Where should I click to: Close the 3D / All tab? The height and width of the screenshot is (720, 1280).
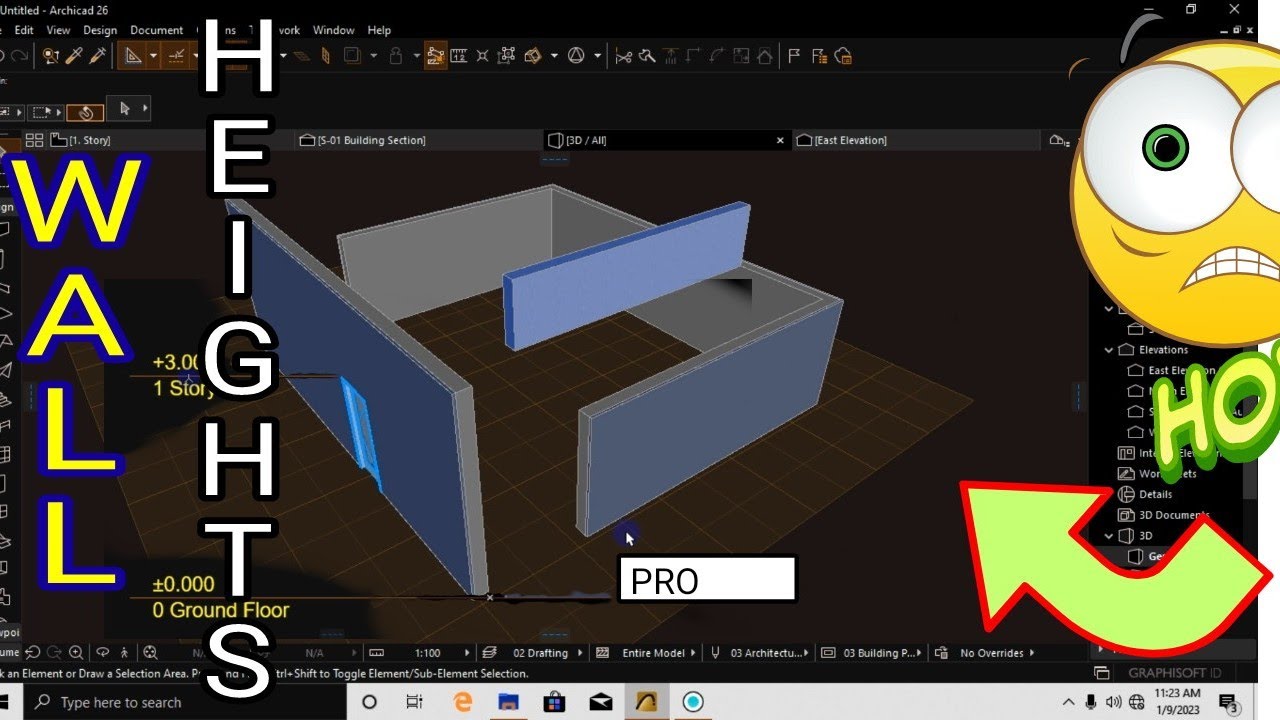[781, 141]
